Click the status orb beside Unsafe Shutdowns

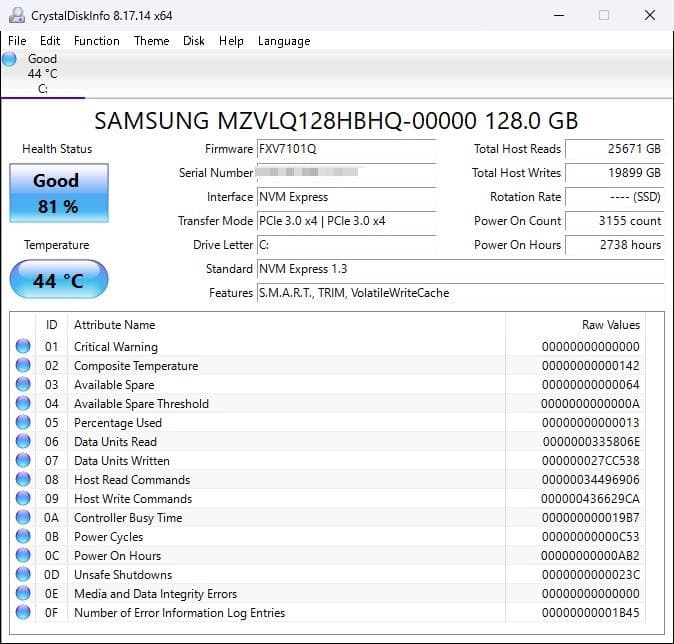23,575
